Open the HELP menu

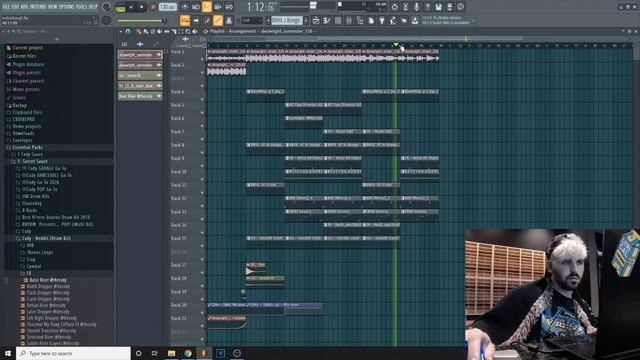tap(93, 7)
